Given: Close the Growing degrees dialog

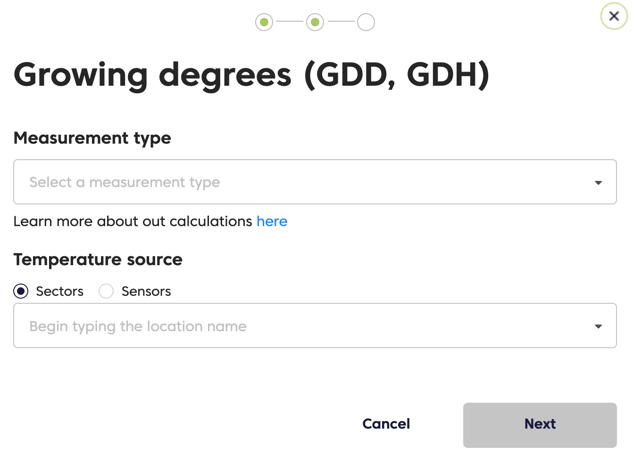Looking at the screenshot, I should click(x=614, y=16).
